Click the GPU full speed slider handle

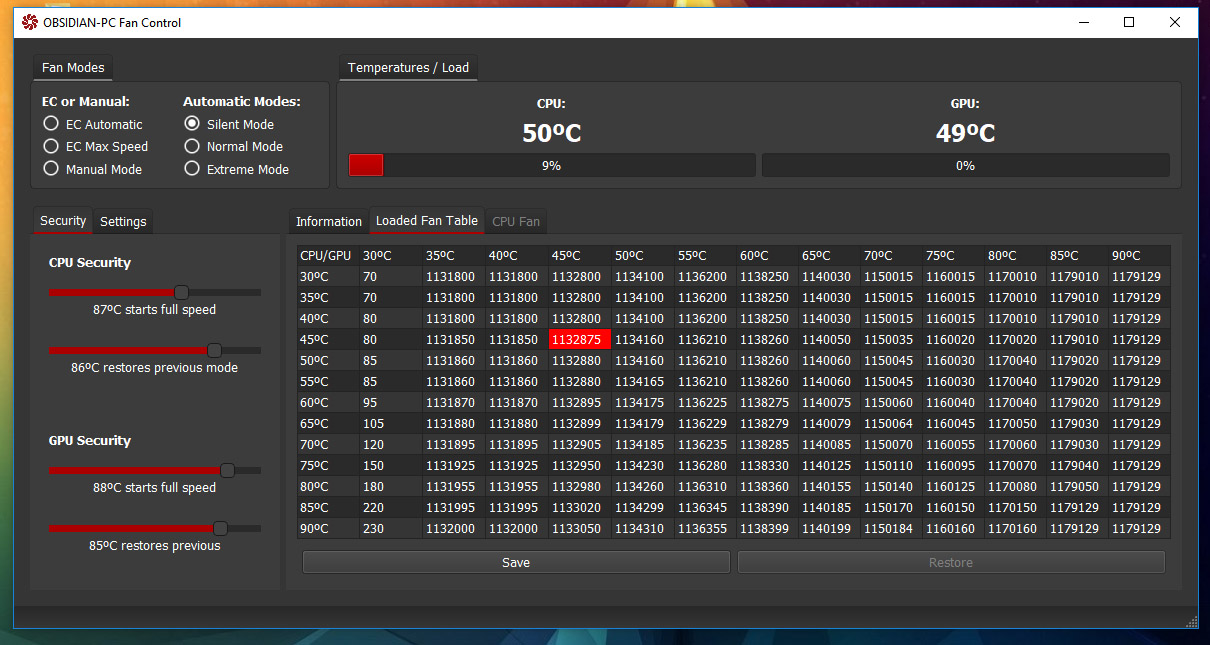pyautogui.click(x=227, y=470)
